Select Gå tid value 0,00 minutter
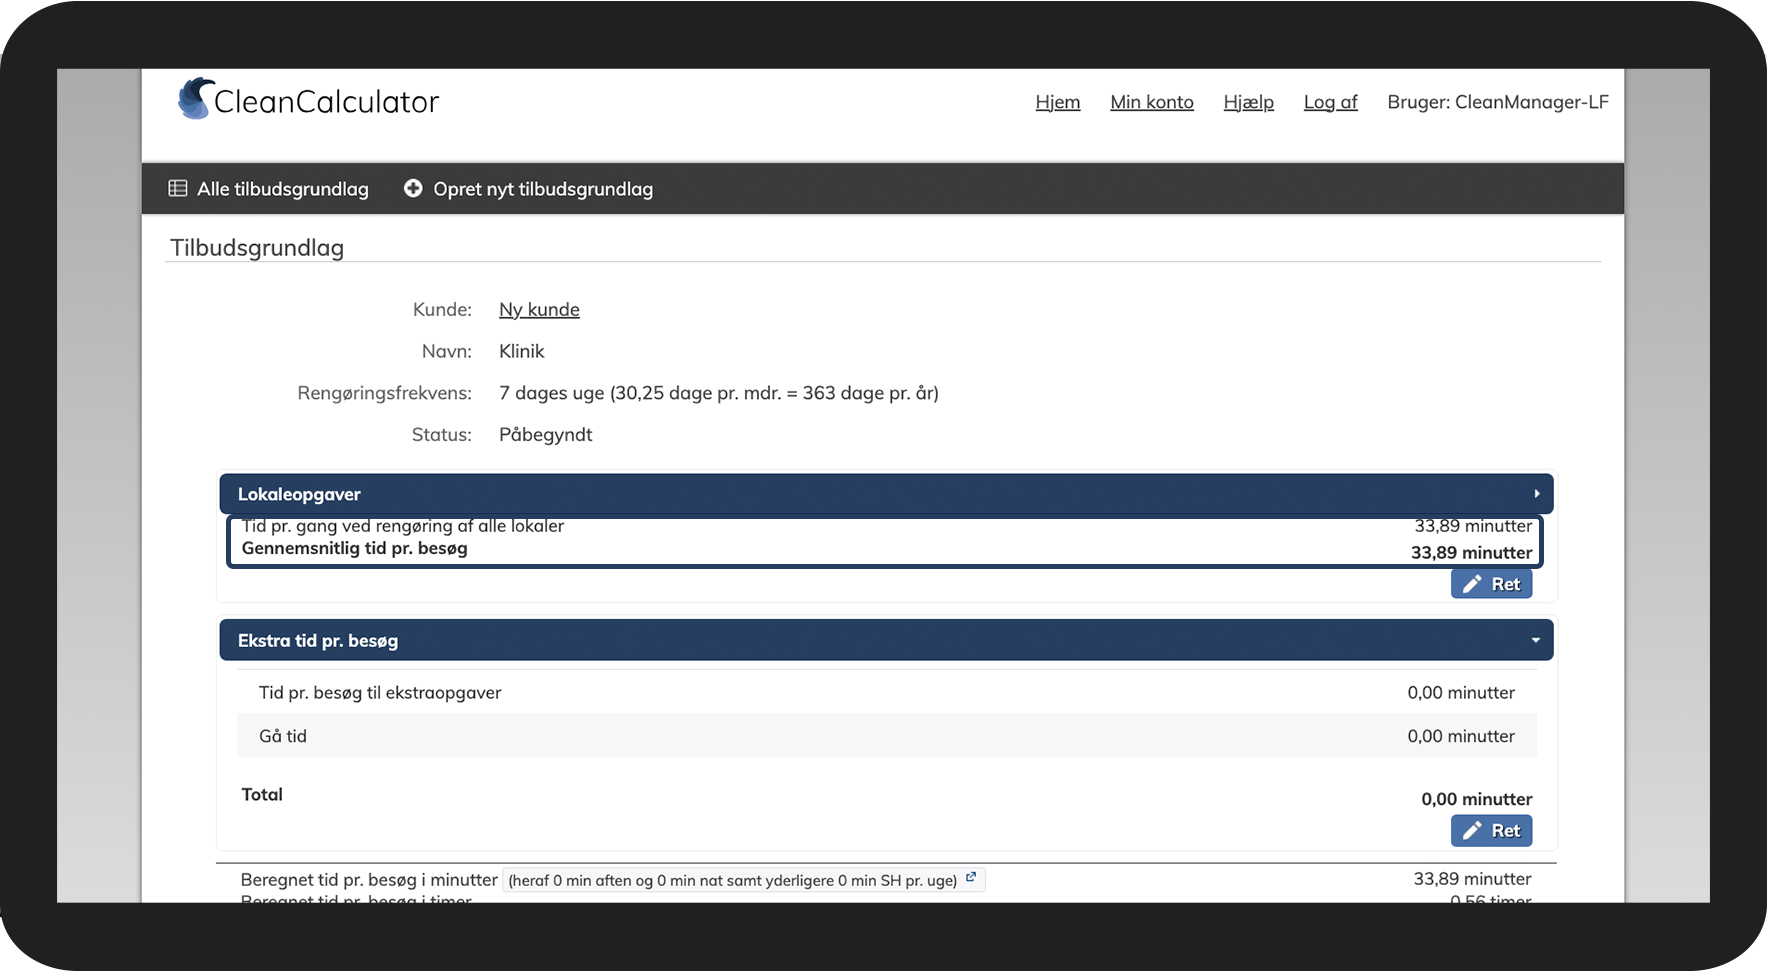The image size is (1767, 971). tap(1461, 736)
